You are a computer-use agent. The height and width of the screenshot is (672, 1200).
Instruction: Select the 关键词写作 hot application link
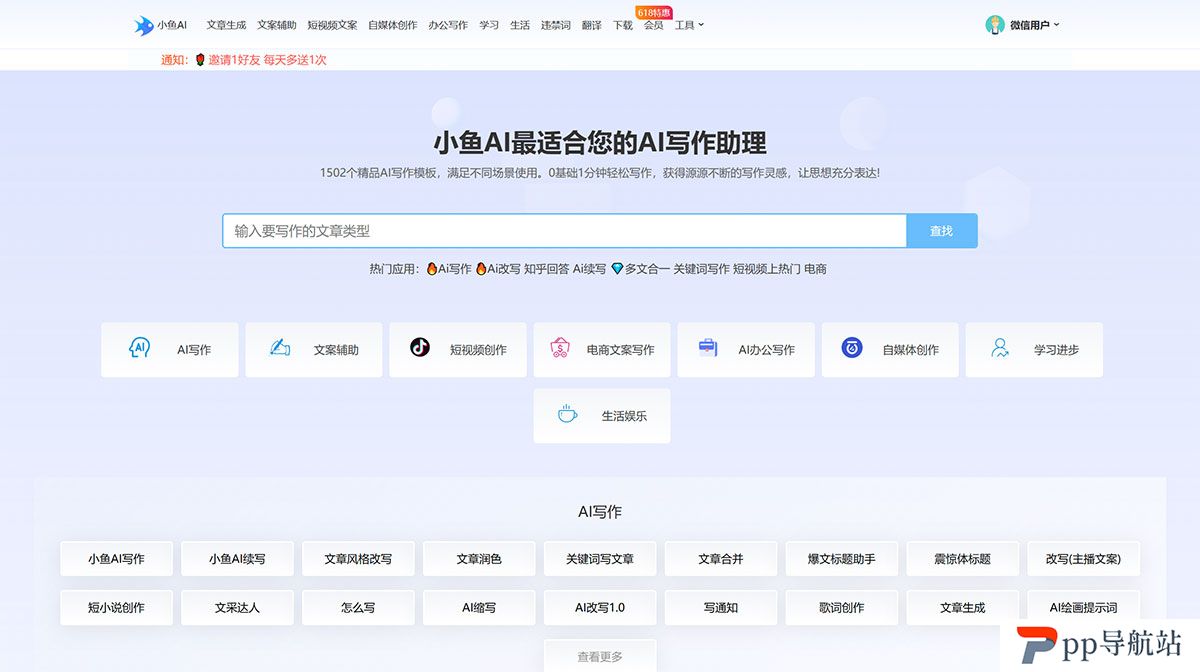point(701,269)
